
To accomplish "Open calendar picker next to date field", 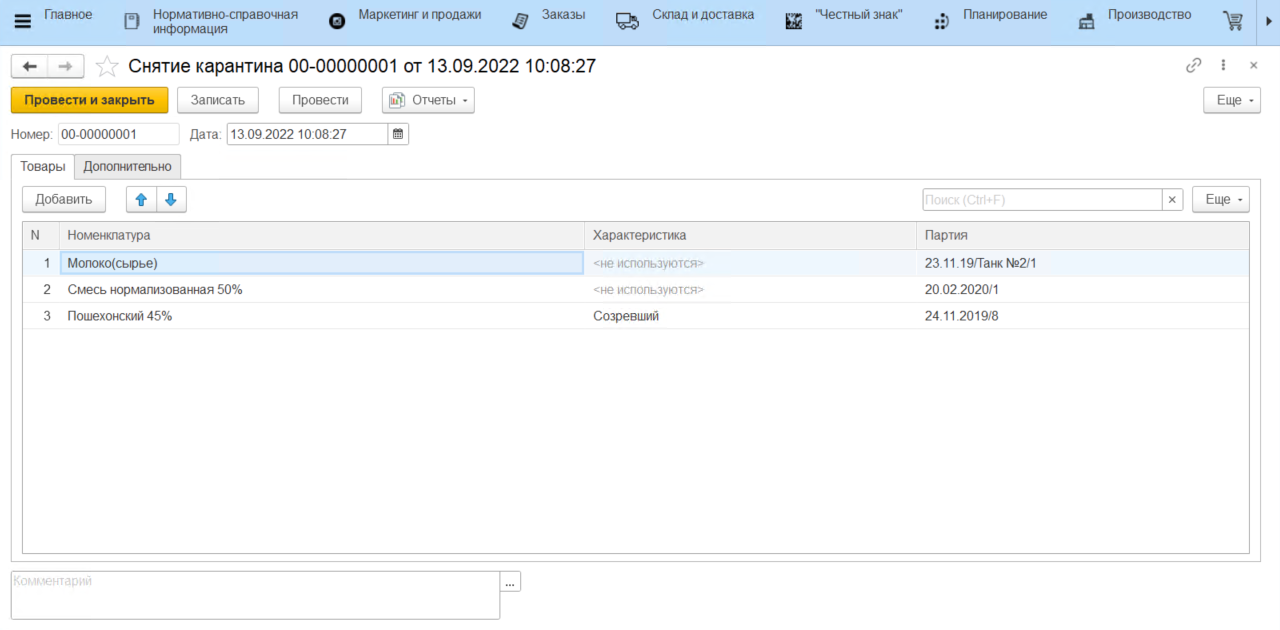I will point(398,134).
